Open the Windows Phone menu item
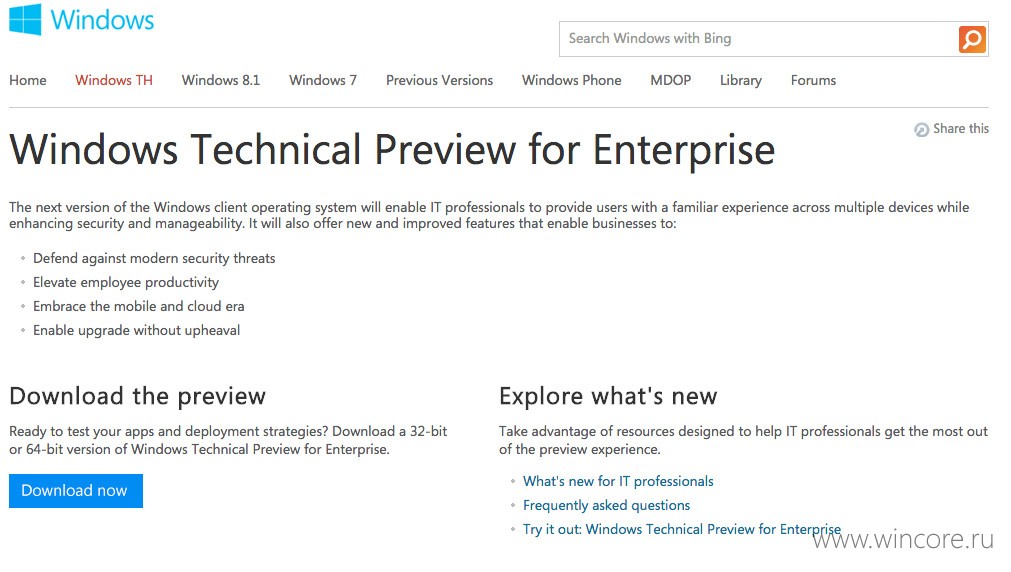 pos(571,81)
